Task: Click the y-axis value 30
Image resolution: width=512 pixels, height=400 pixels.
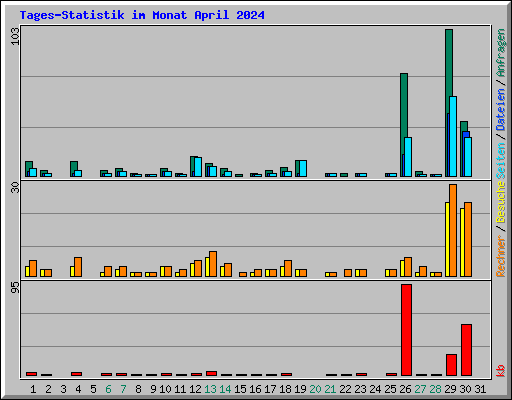Action: [15, 188]
